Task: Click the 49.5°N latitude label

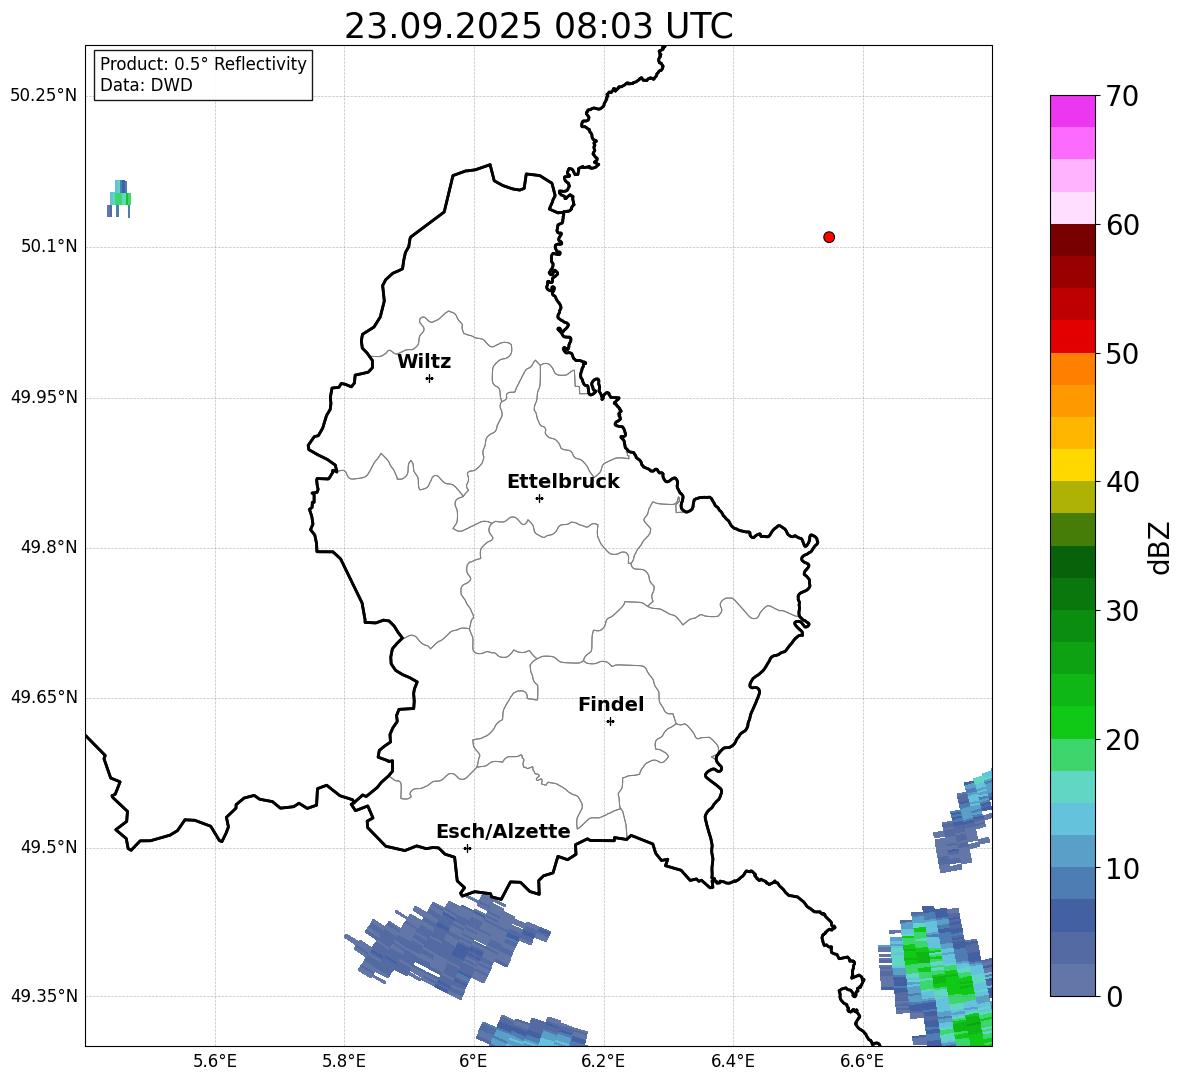Action: pos(49,846)
